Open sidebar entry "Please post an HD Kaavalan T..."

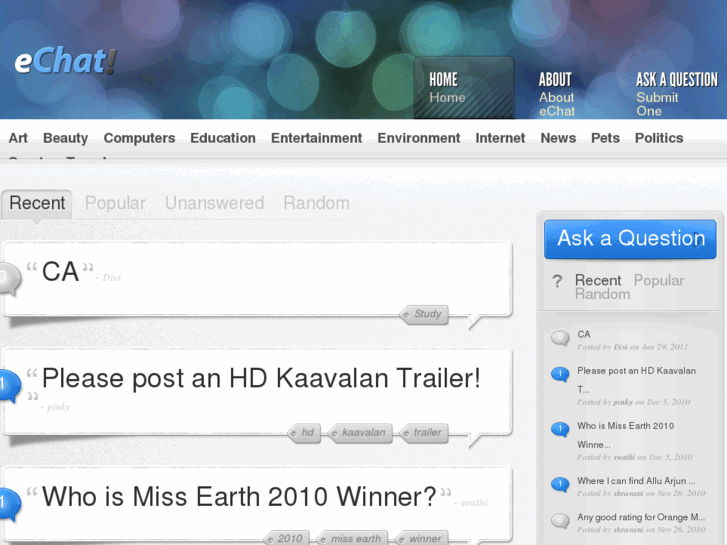coord(636,380)
